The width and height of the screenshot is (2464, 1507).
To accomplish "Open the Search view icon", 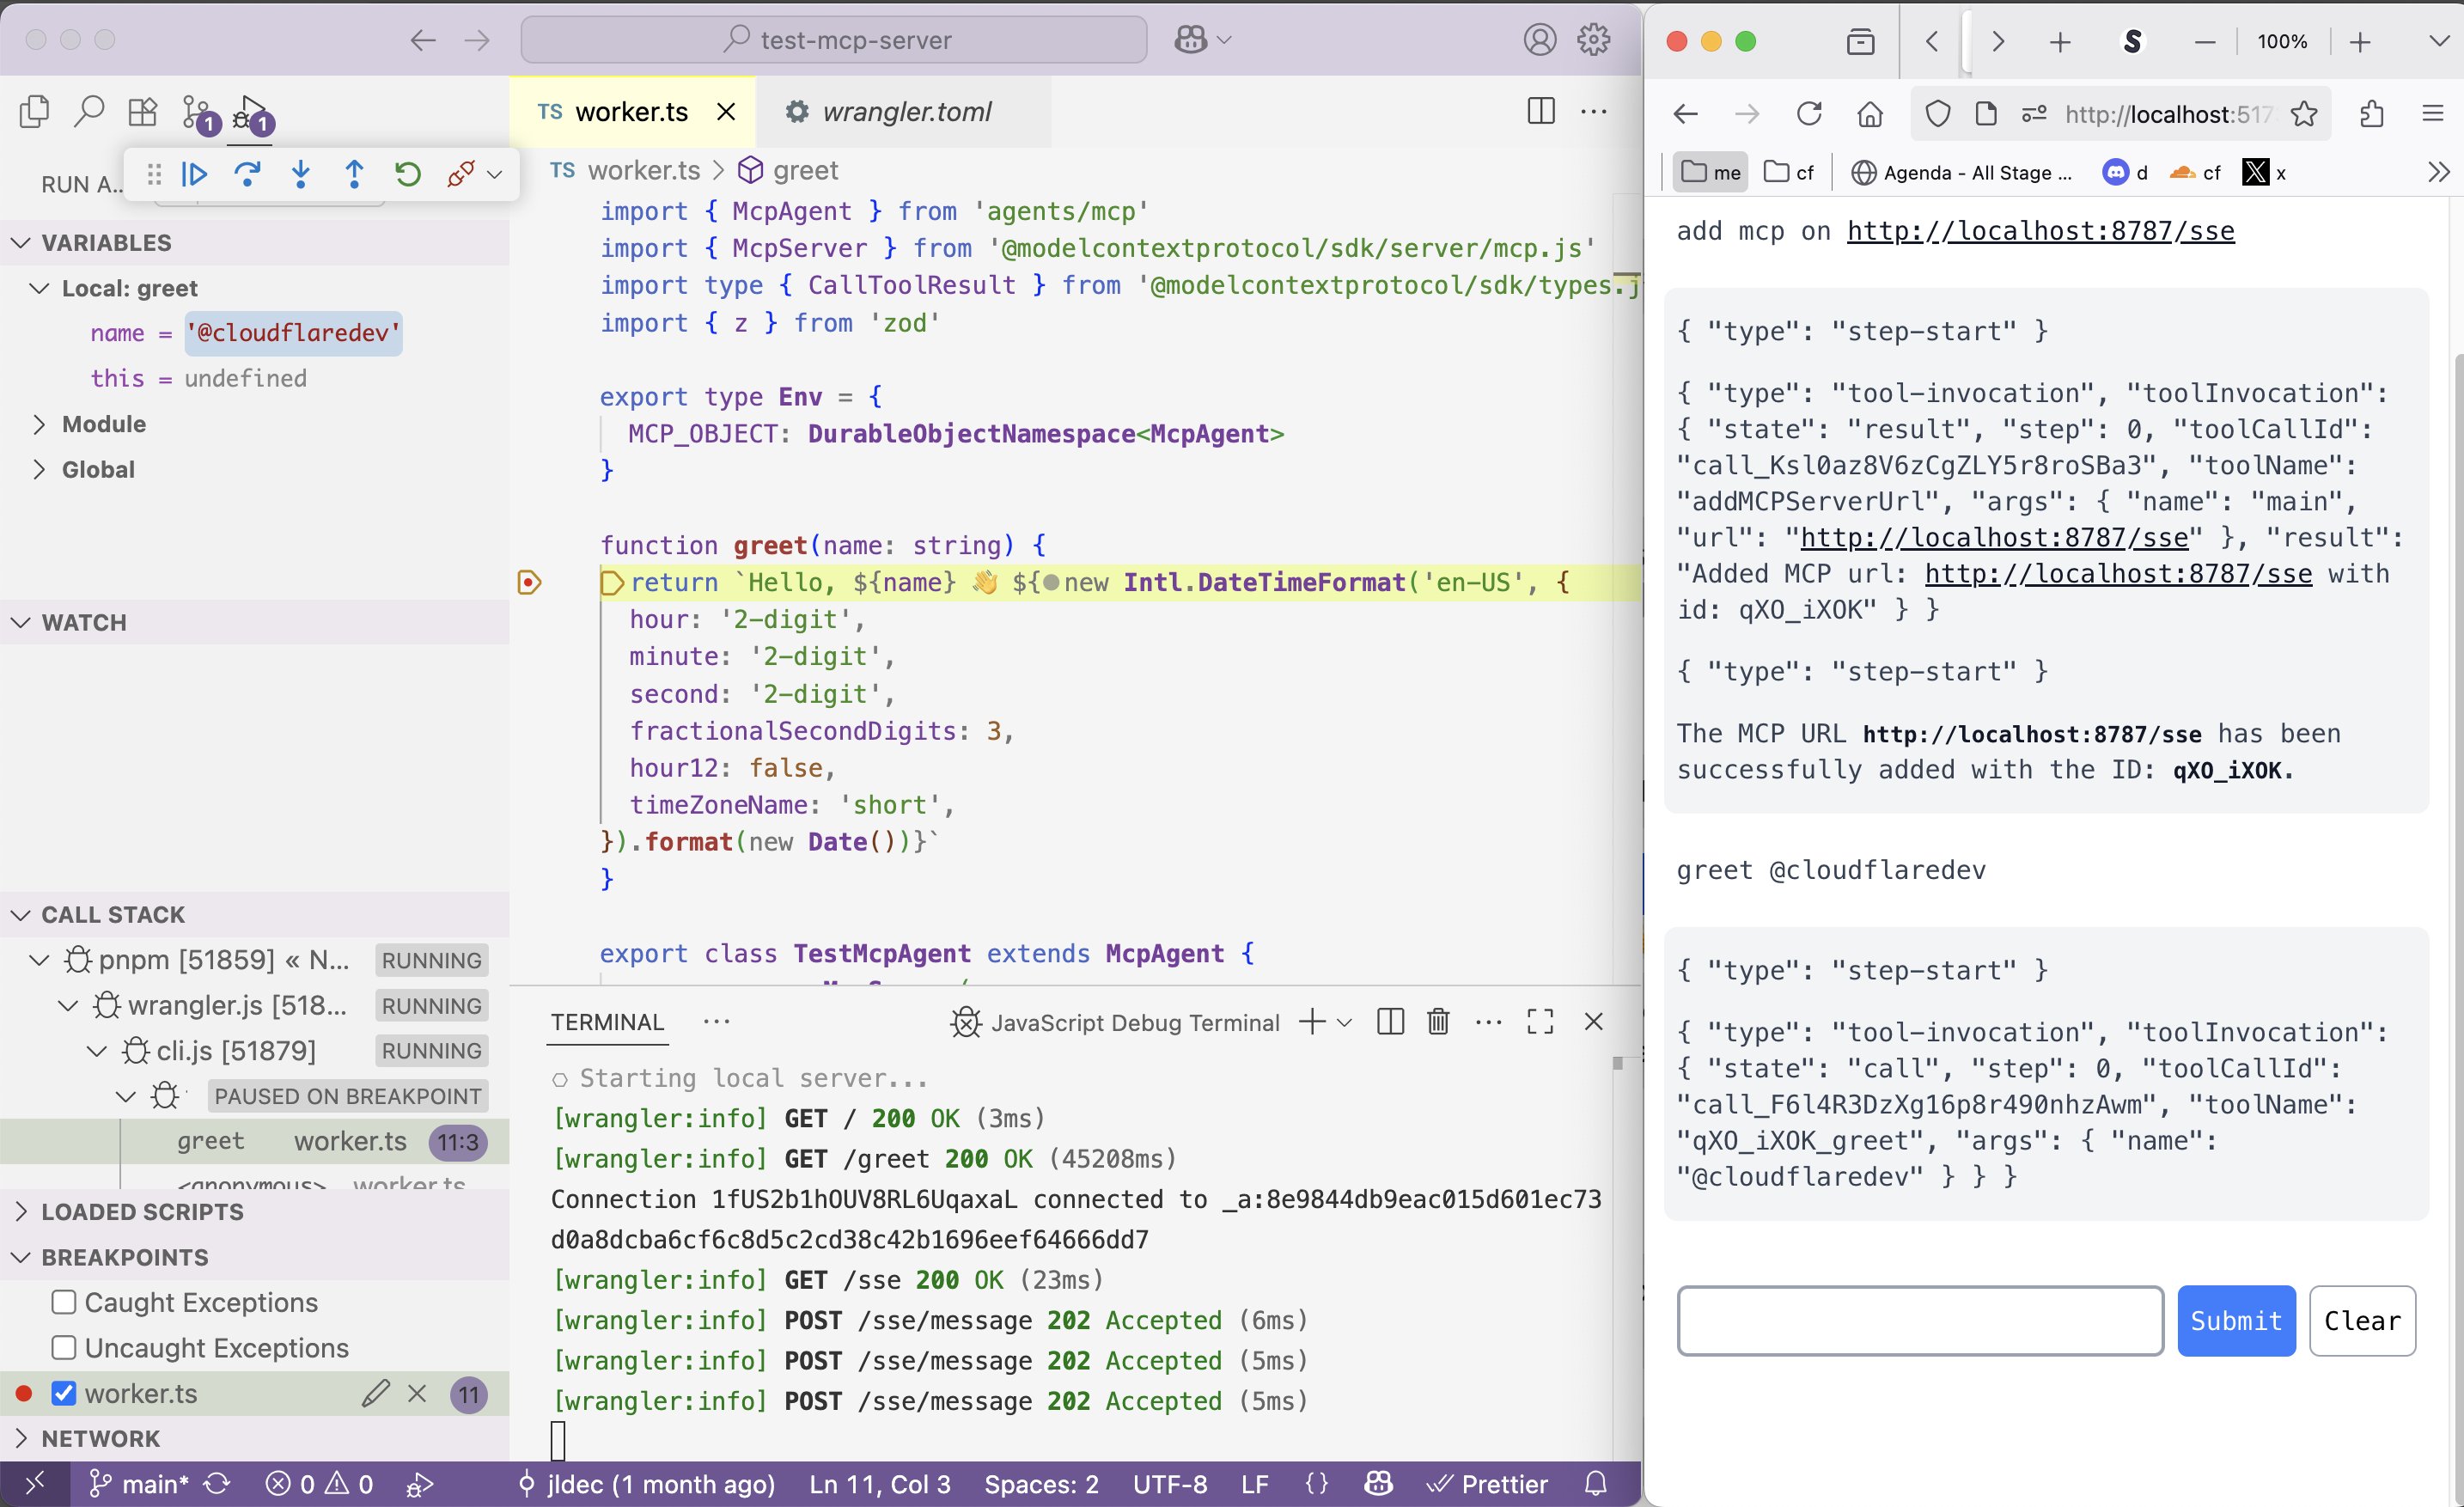I will 89,111.
